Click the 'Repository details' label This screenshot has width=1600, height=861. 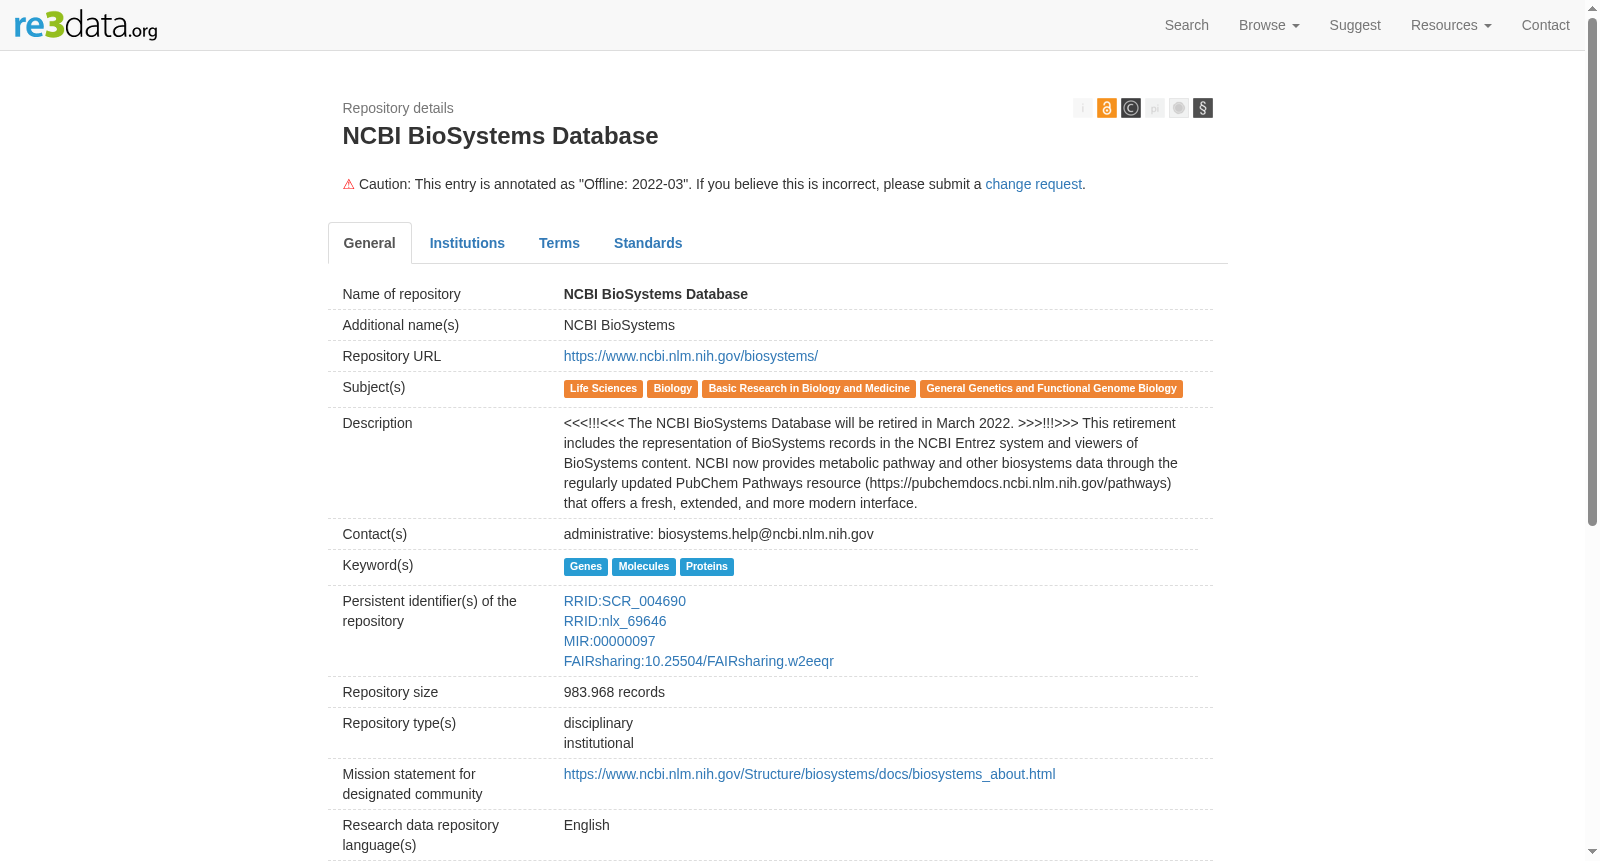398,108
